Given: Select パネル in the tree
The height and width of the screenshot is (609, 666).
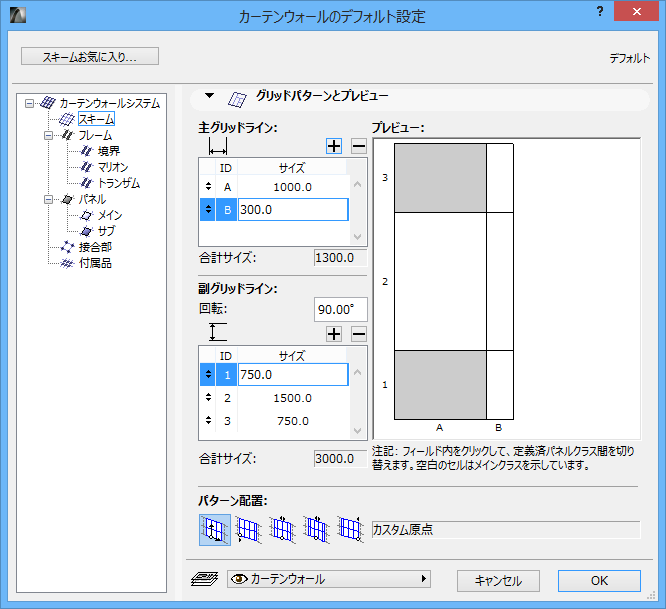Looking at the screenshot, I should [92, 199].
